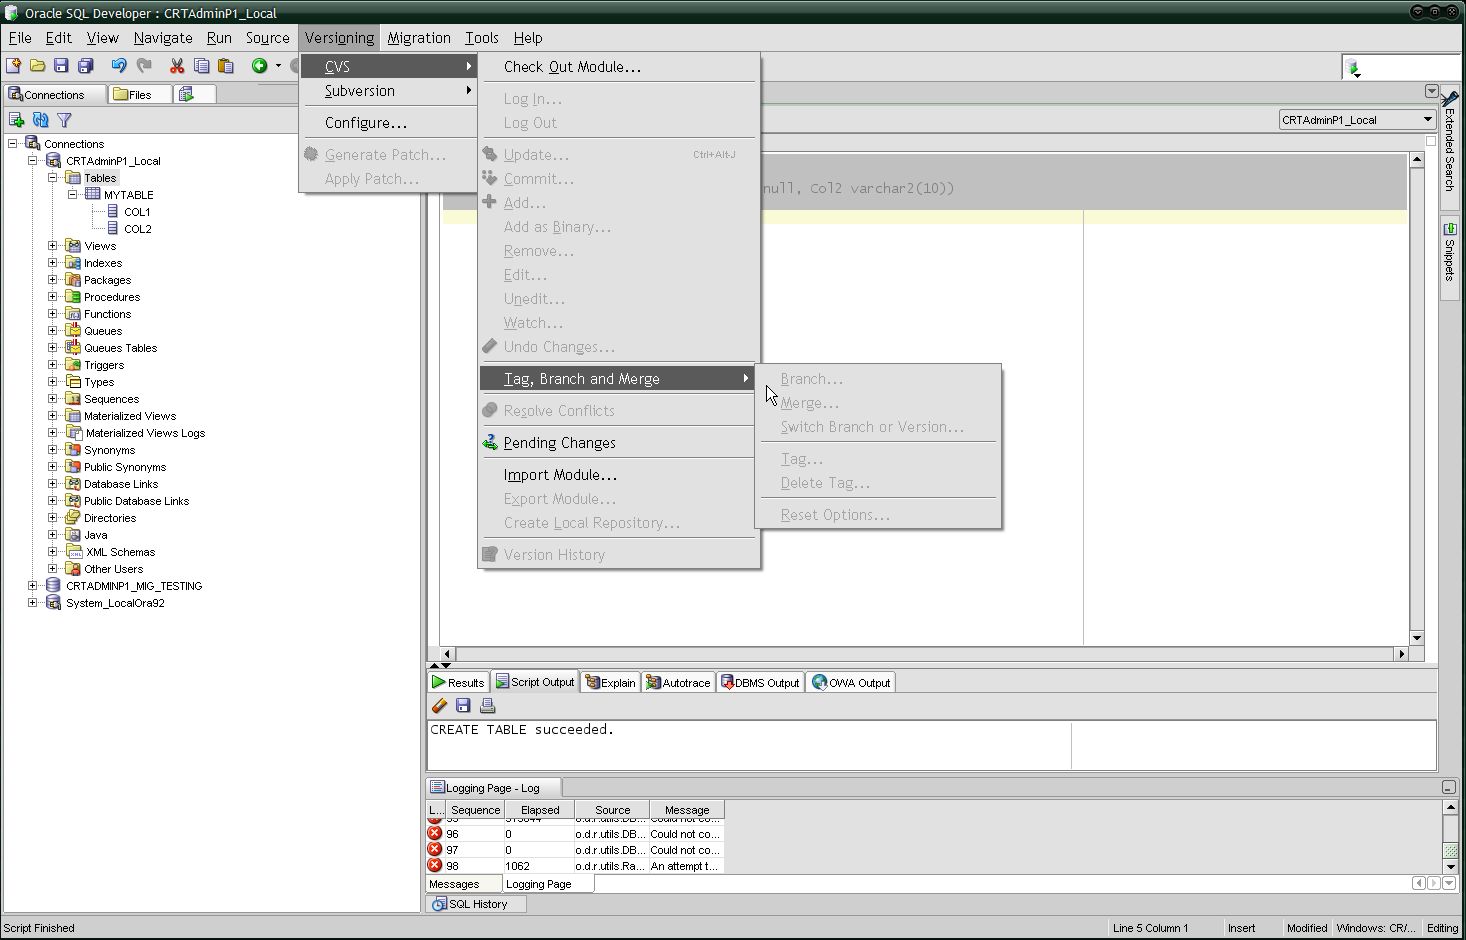Viewport: 1466px width, 940px height.
Task: Click the Save All toolbar icon
Action: (85, 66)
